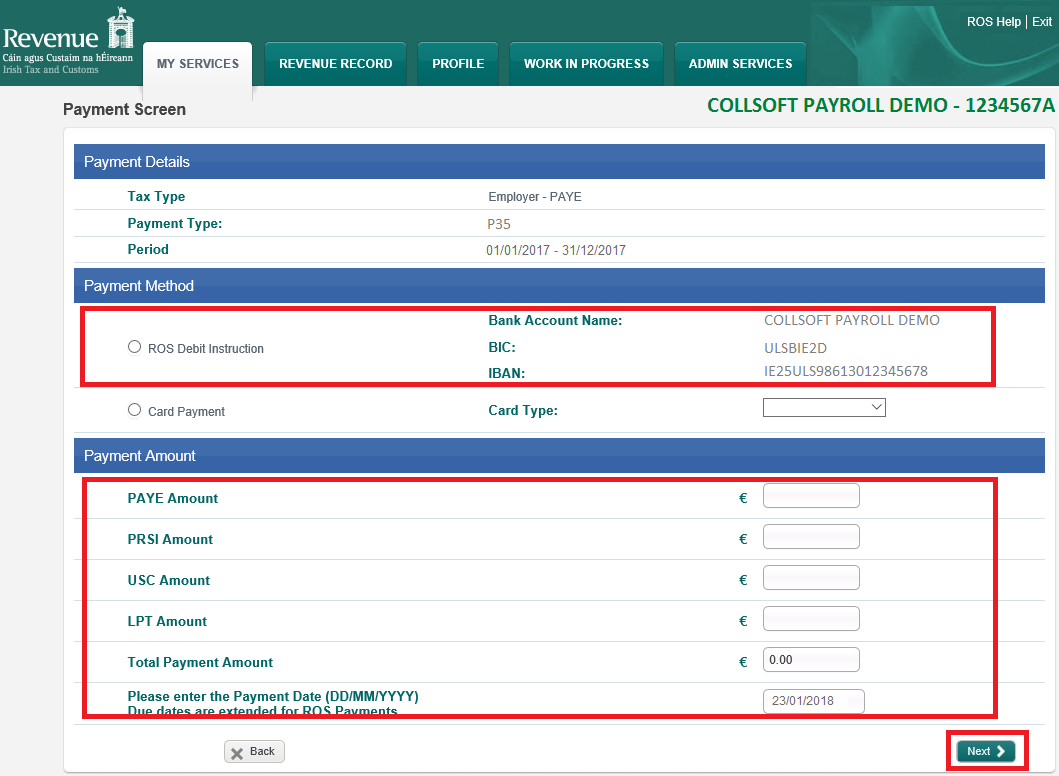Edit the Payment Date field
The image size is (1059, 776).
click(x=813, y=702)
